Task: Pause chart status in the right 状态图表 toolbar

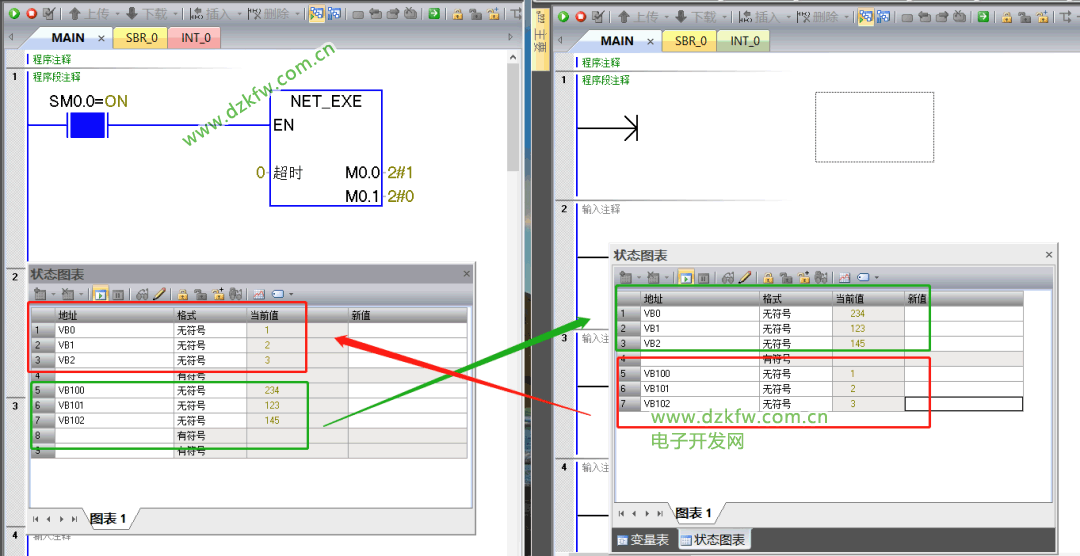Action: (x=703, y=278)
